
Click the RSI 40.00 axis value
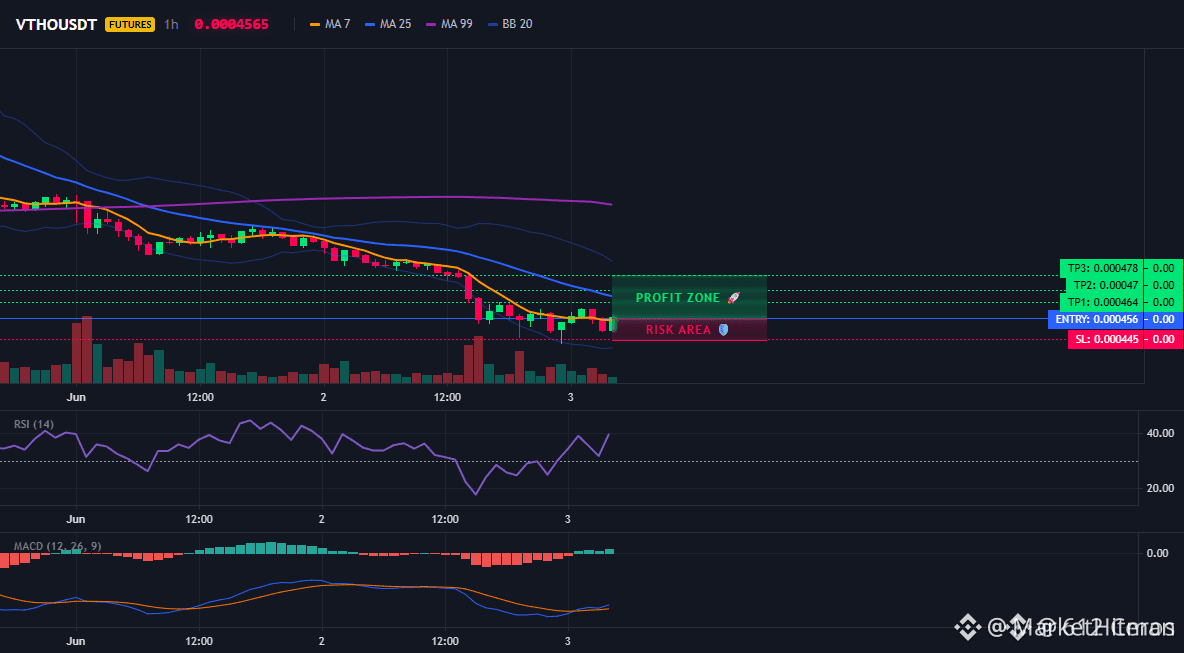[x=1160, y=433]
